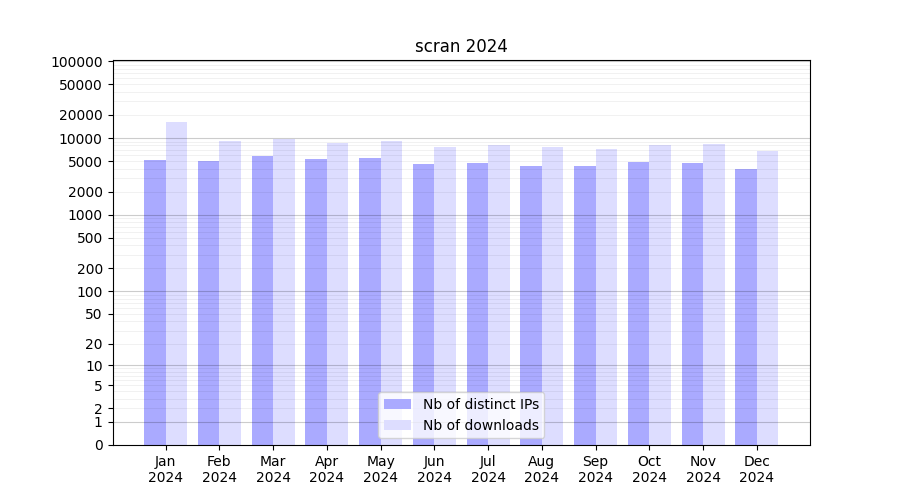900x500 pixels.
Task: Click the 'scran 2024' chart title
Action: 461,46
